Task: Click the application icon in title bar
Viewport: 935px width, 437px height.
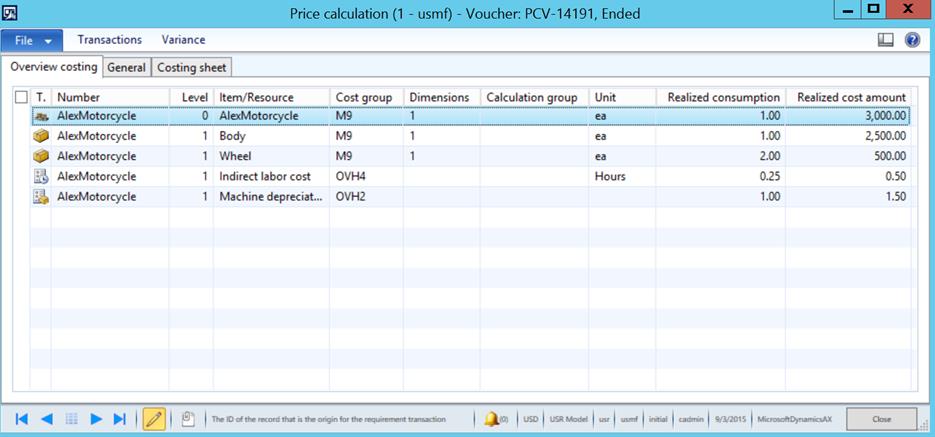Action: [10, 11]
